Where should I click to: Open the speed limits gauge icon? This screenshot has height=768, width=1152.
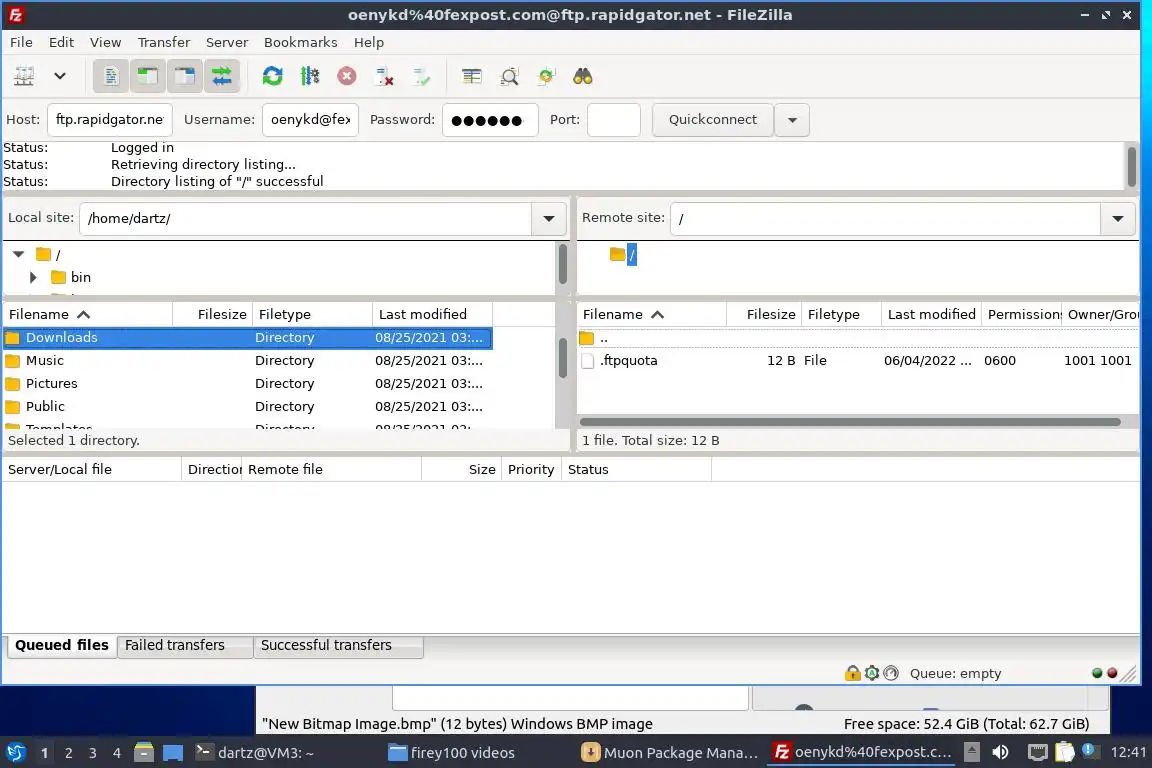[x=891, y=672]
